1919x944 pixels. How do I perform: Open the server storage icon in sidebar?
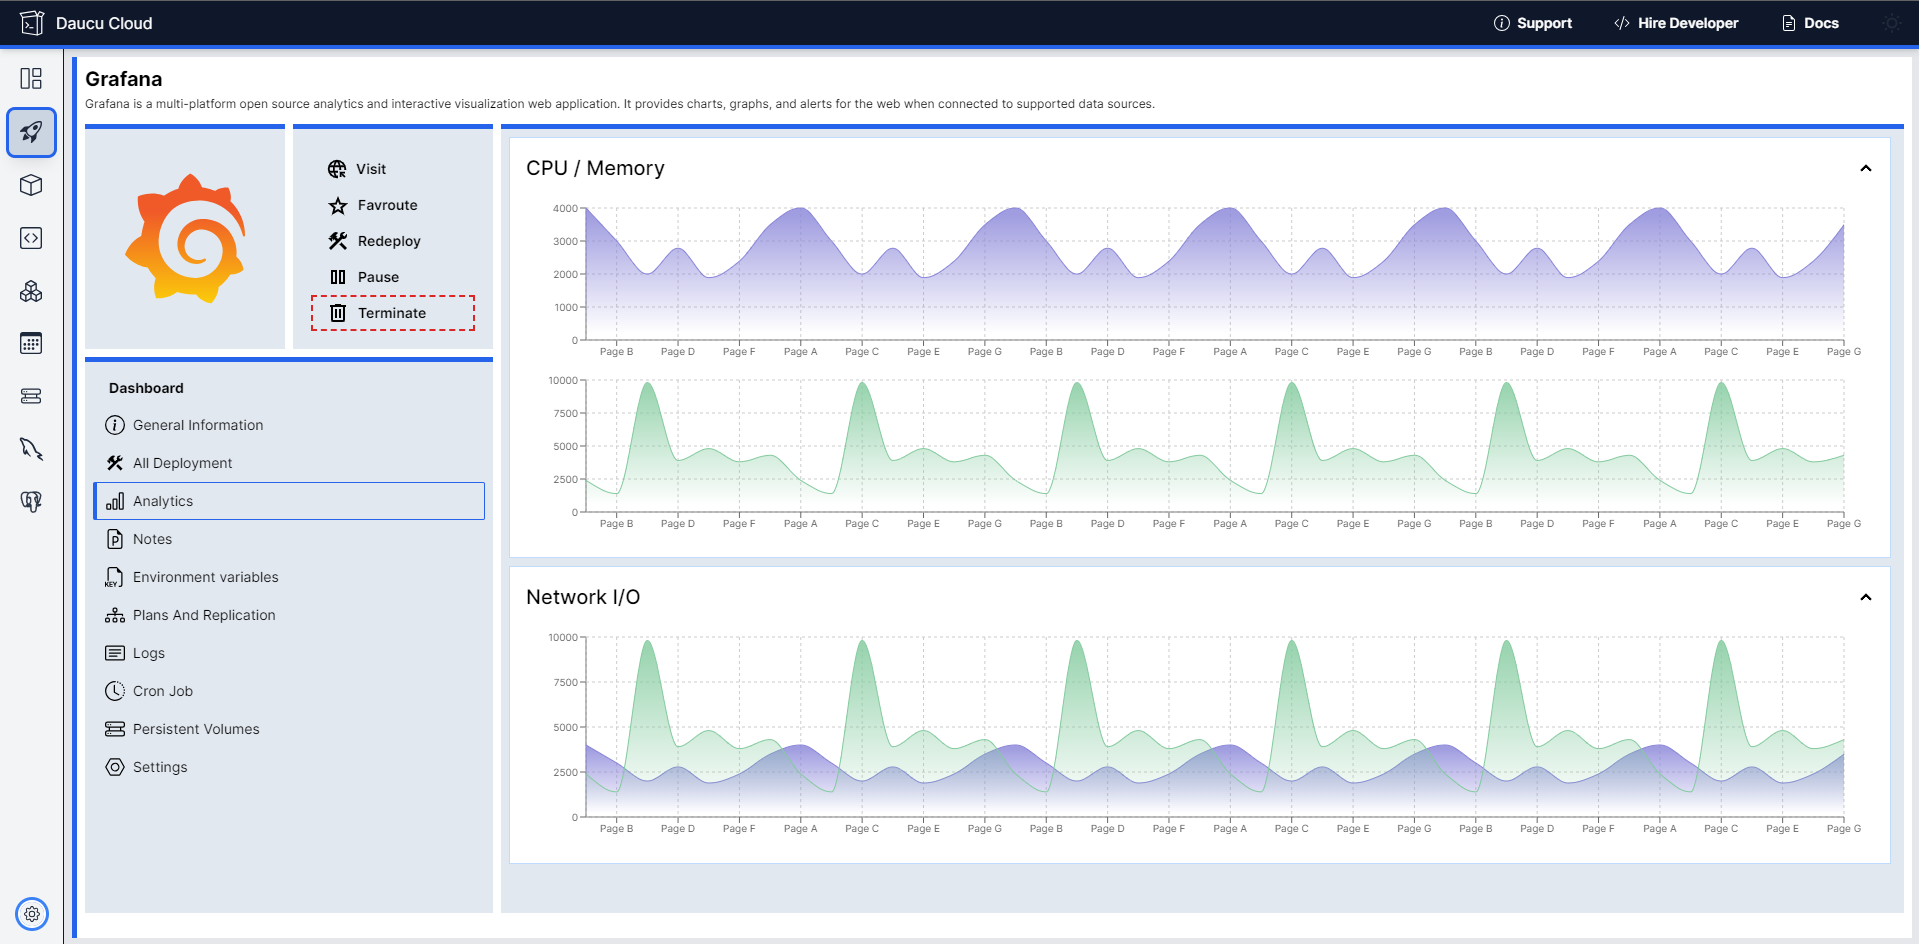(x=31, y=396)
